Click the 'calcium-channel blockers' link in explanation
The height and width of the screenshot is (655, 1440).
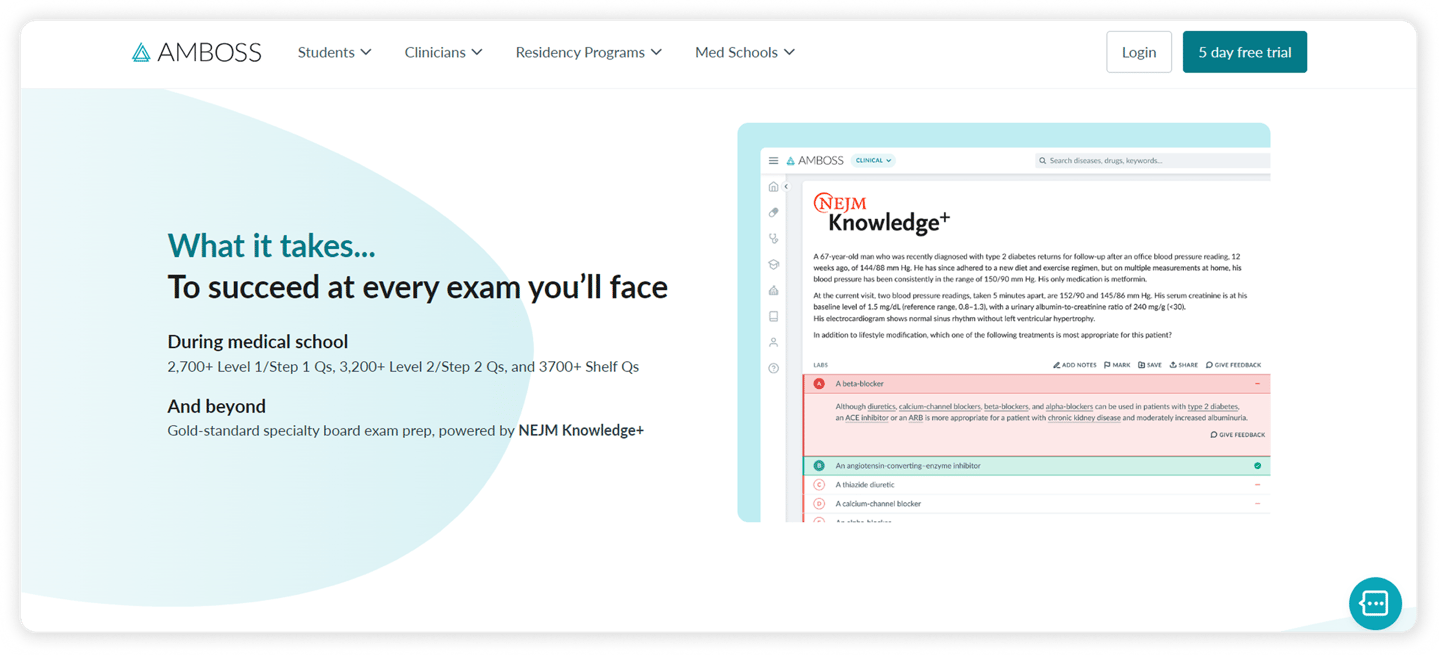938,407
